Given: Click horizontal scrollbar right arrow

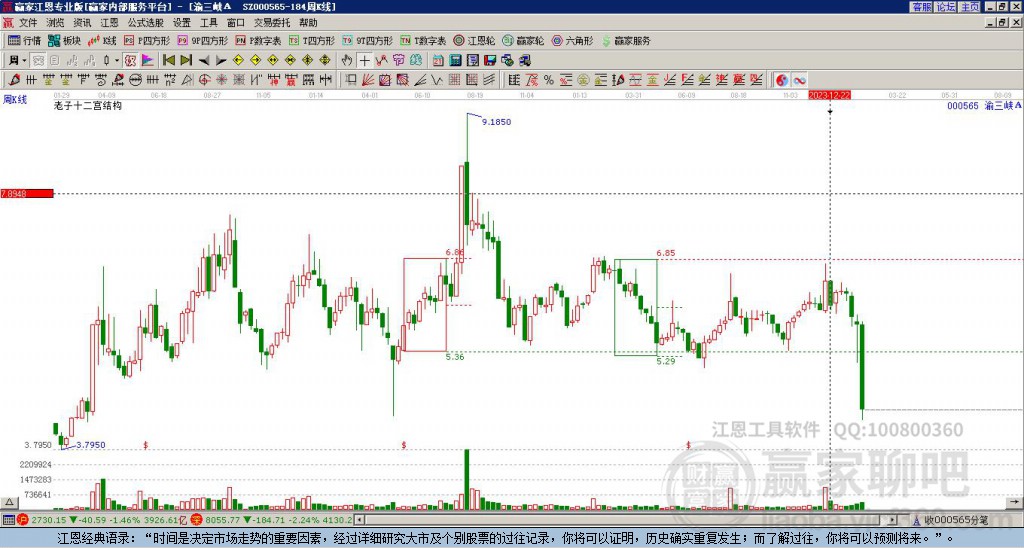Looking at the screenshot, I should pyautogui.click(x=893, y=520).
